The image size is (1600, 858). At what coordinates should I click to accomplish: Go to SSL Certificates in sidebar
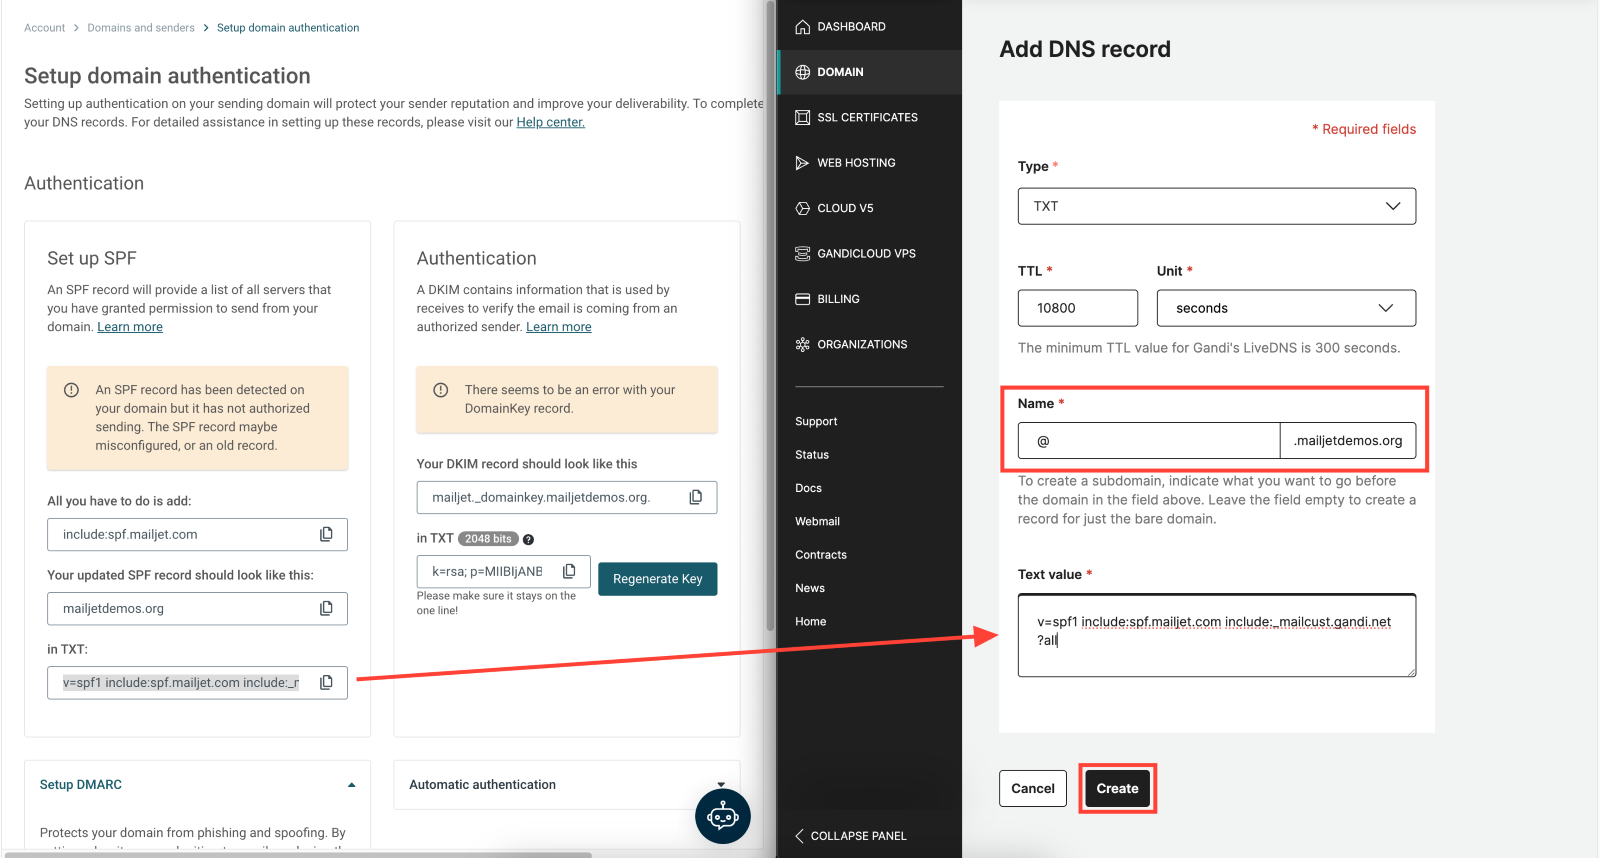pyautogui.click(x=866, y=117)
